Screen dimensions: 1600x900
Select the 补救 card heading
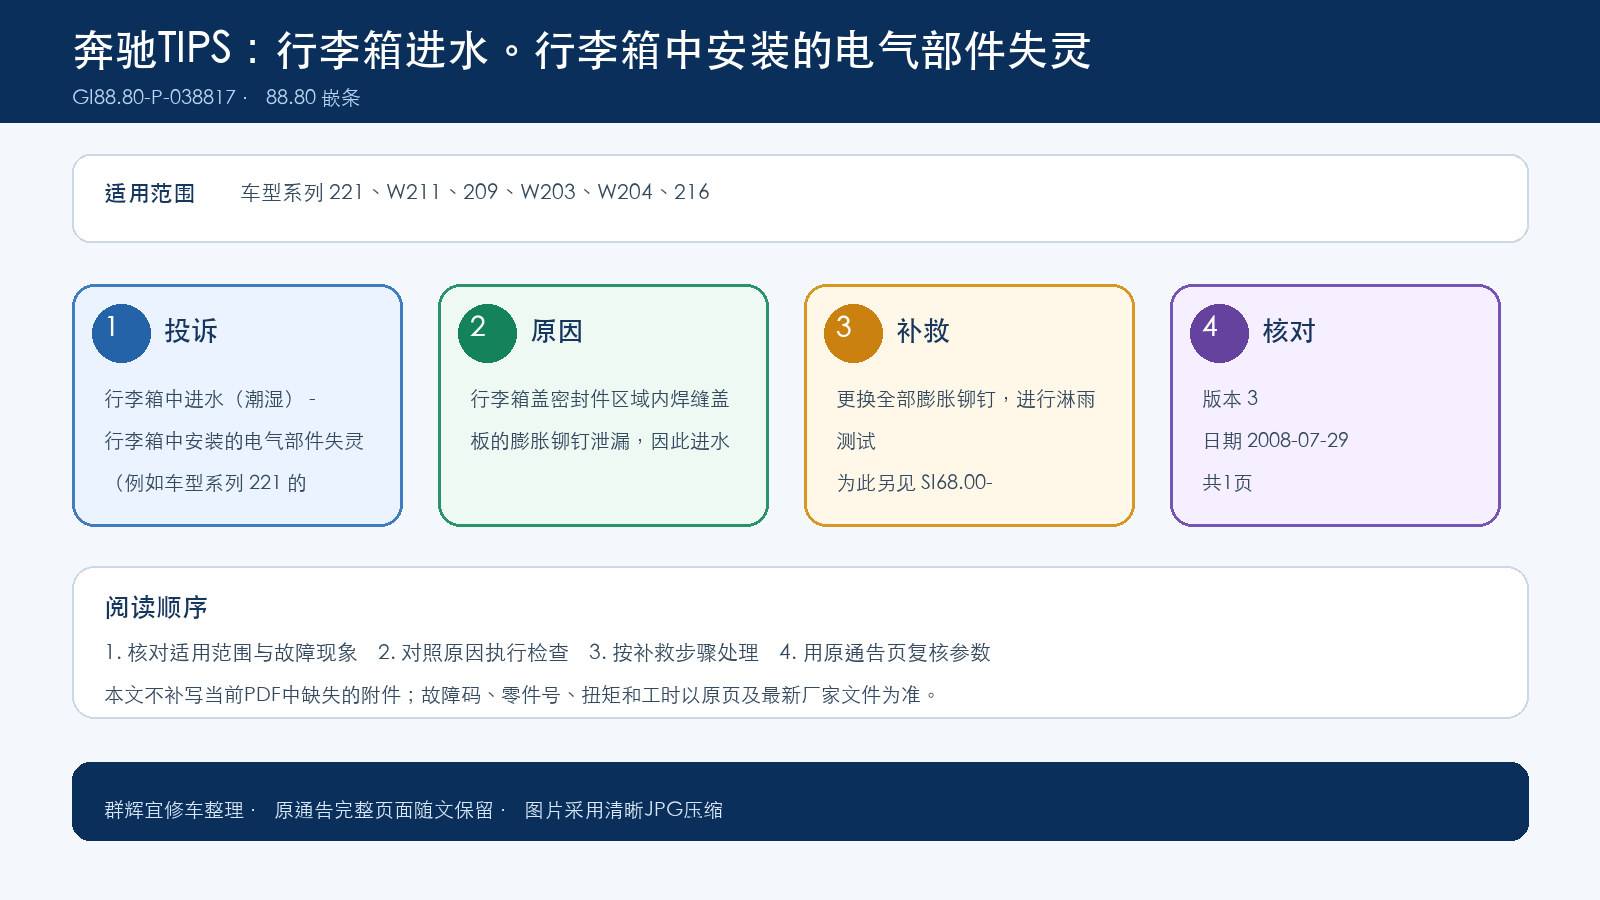tap(923, 331)
